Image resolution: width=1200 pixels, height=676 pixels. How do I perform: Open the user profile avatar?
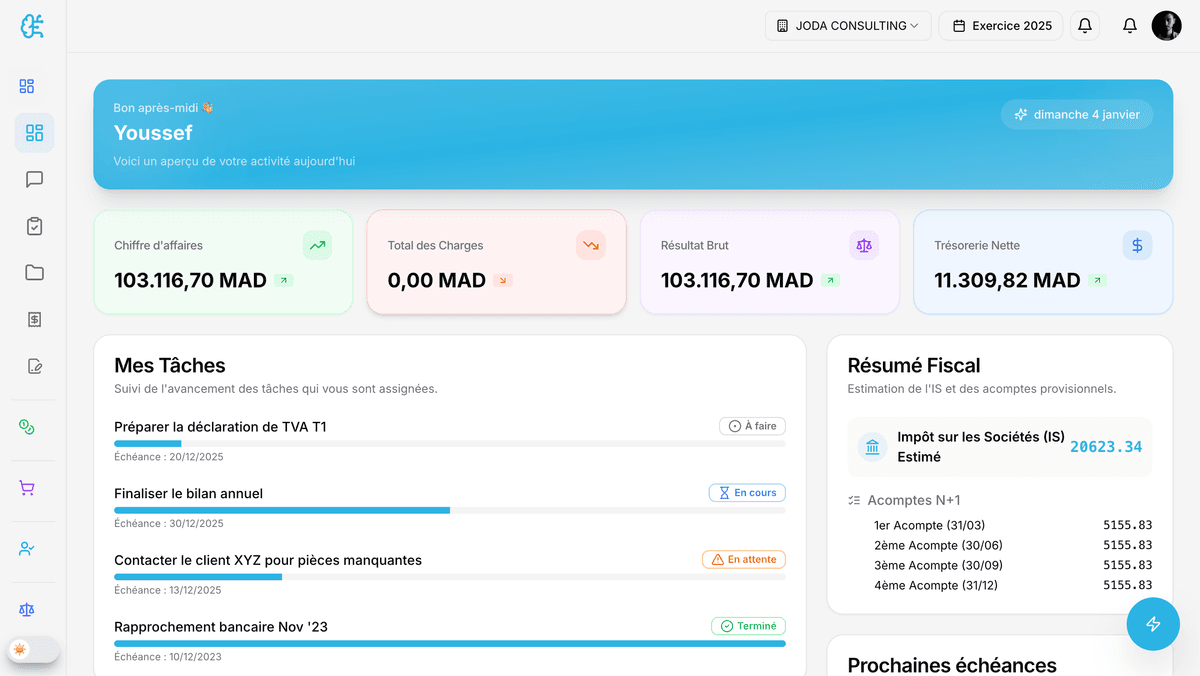(1167, 26)
